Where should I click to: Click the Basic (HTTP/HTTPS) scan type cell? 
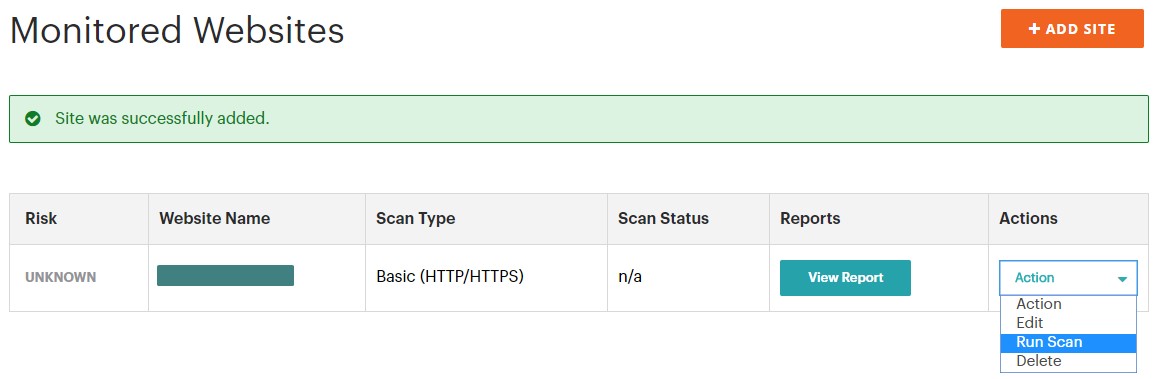[450, 277]
